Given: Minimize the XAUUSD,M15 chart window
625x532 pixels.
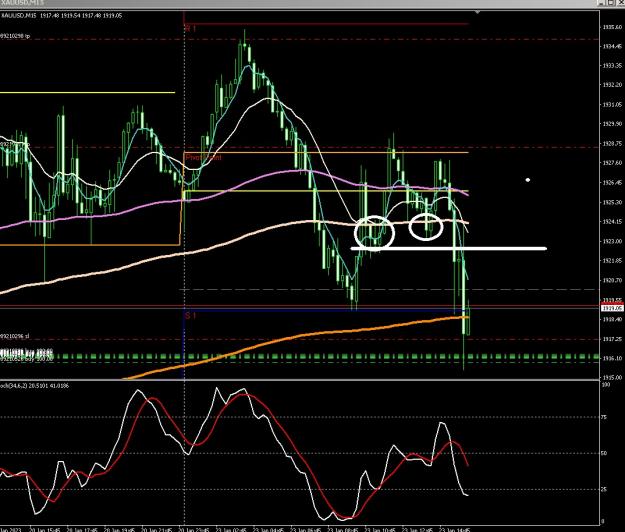Looking at the screenshot, I should point(602,3).
